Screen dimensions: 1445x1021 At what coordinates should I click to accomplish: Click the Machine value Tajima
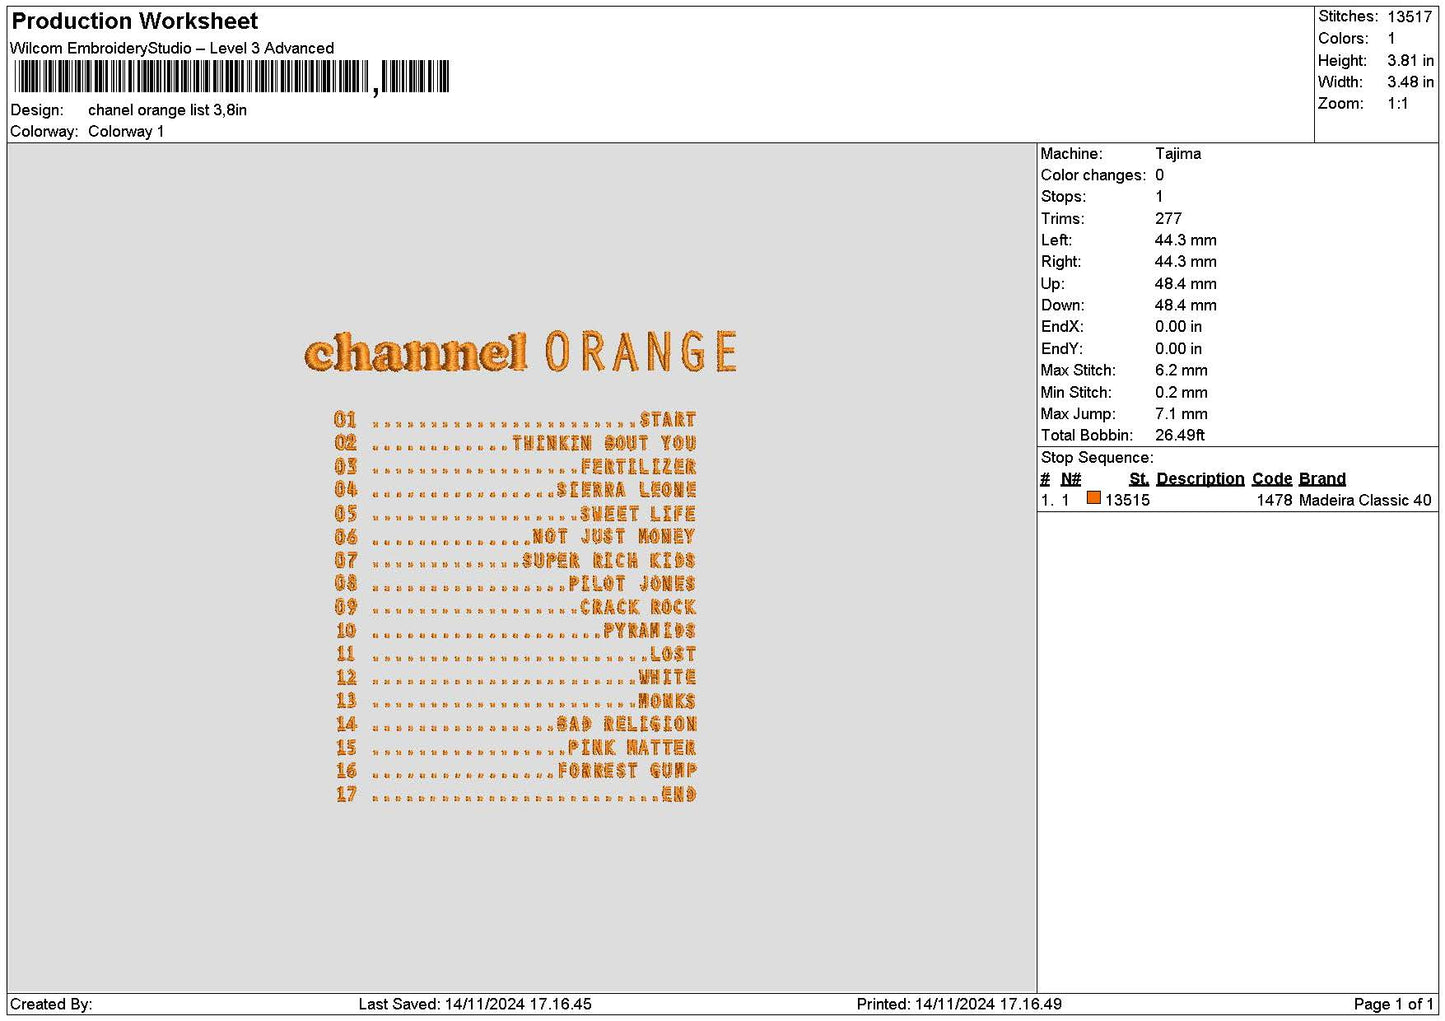1178,154
